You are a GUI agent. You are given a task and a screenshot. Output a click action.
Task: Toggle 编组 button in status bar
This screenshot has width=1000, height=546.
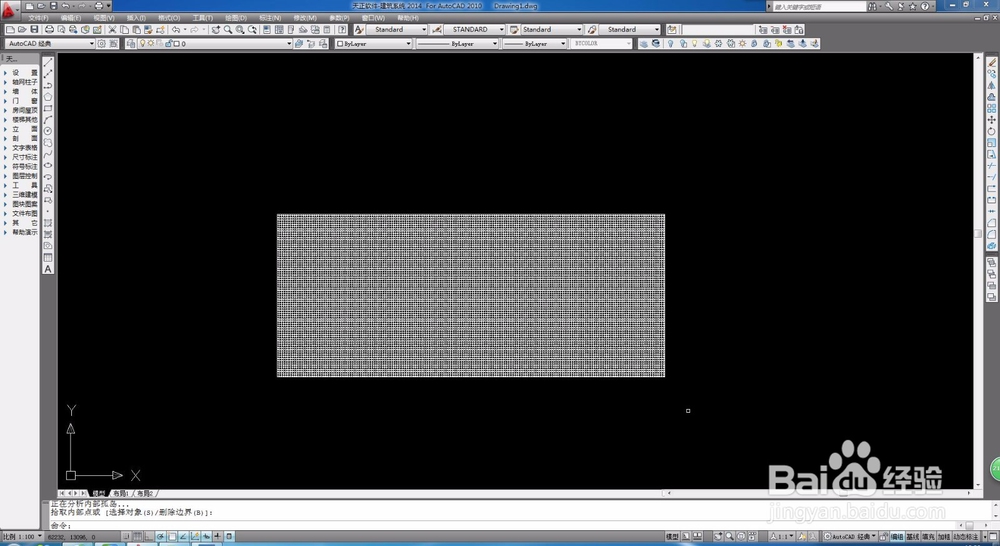897,536
